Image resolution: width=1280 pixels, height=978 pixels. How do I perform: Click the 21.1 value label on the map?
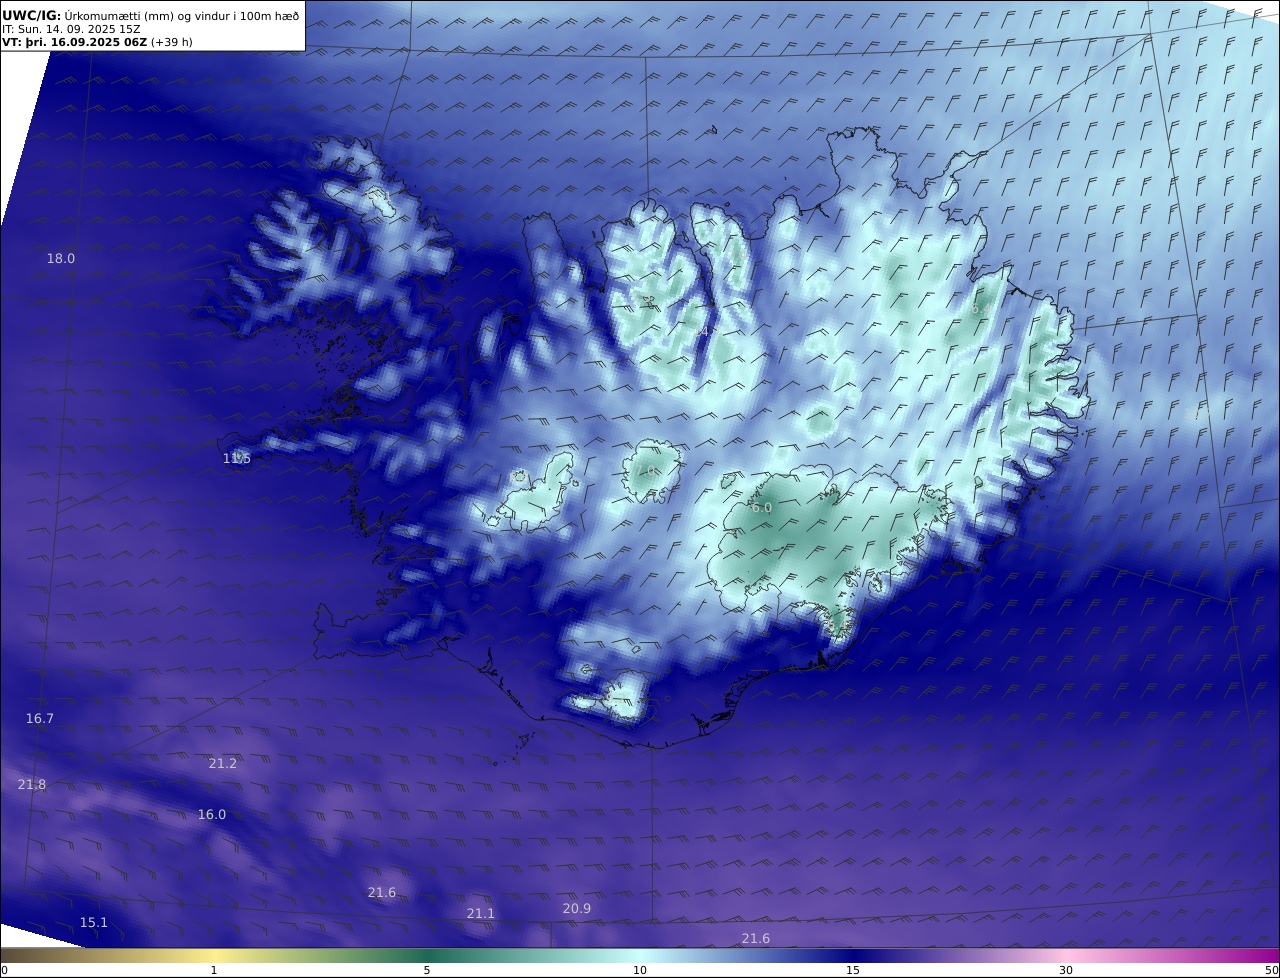coord(481,913)
